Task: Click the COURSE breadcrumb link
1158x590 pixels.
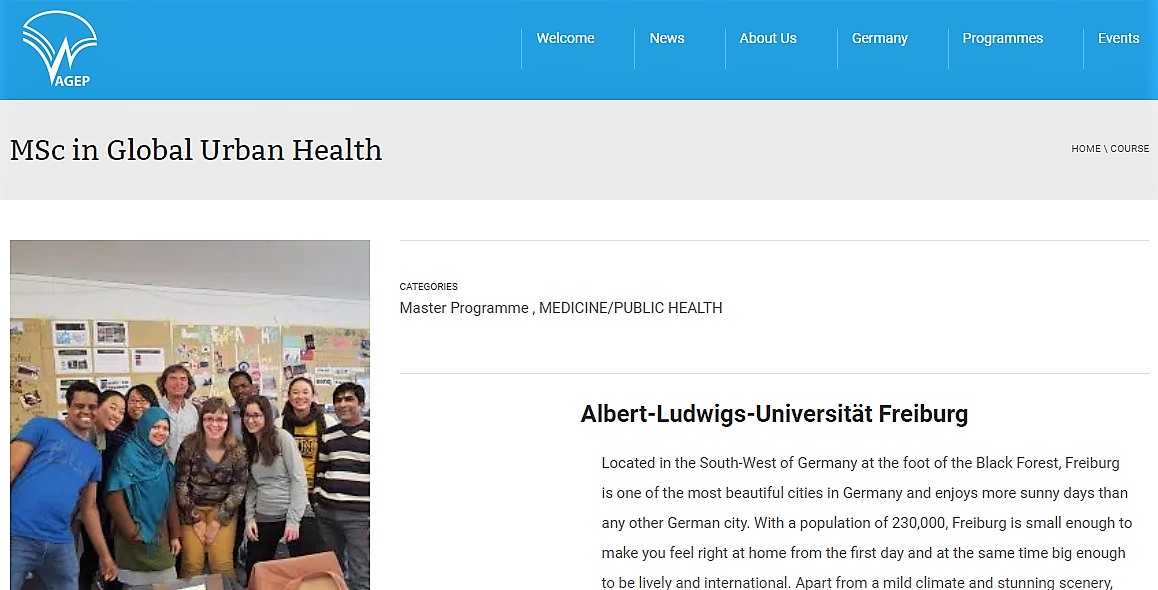Action: (x=1130, y=148)
